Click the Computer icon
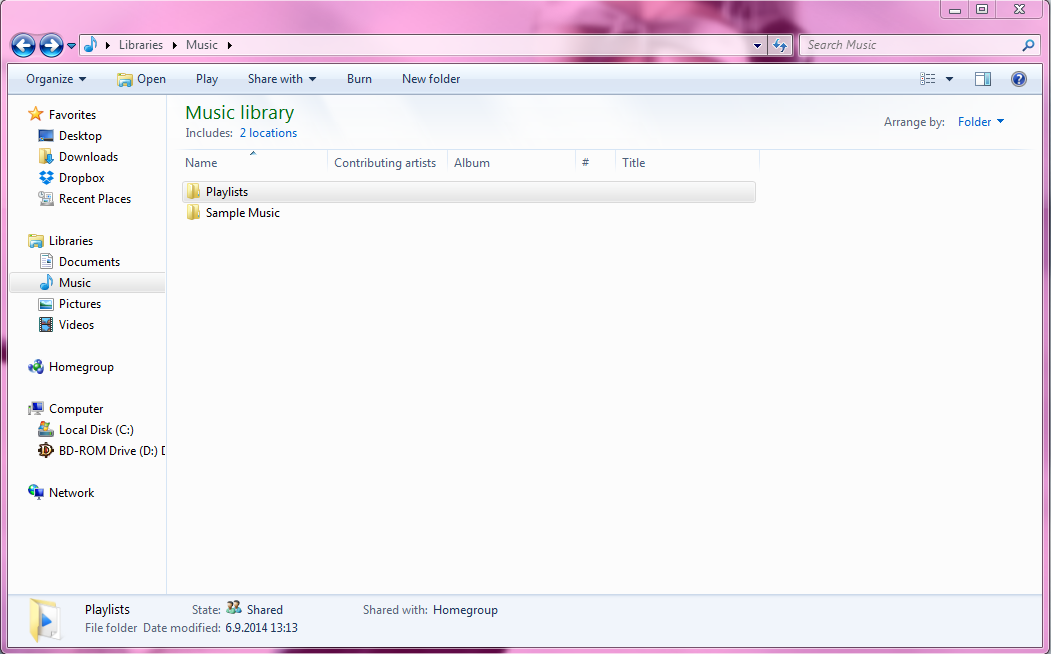Screen dimensions: 1051x654 tap(36, 409)
